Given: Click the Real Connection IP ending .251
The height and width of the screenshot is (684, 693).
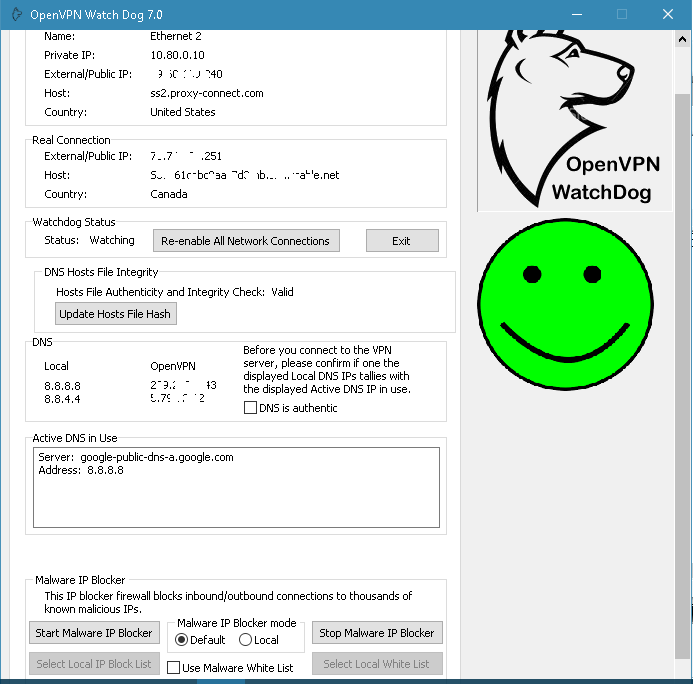Looking at the screenshot, I should coord(186,156).
